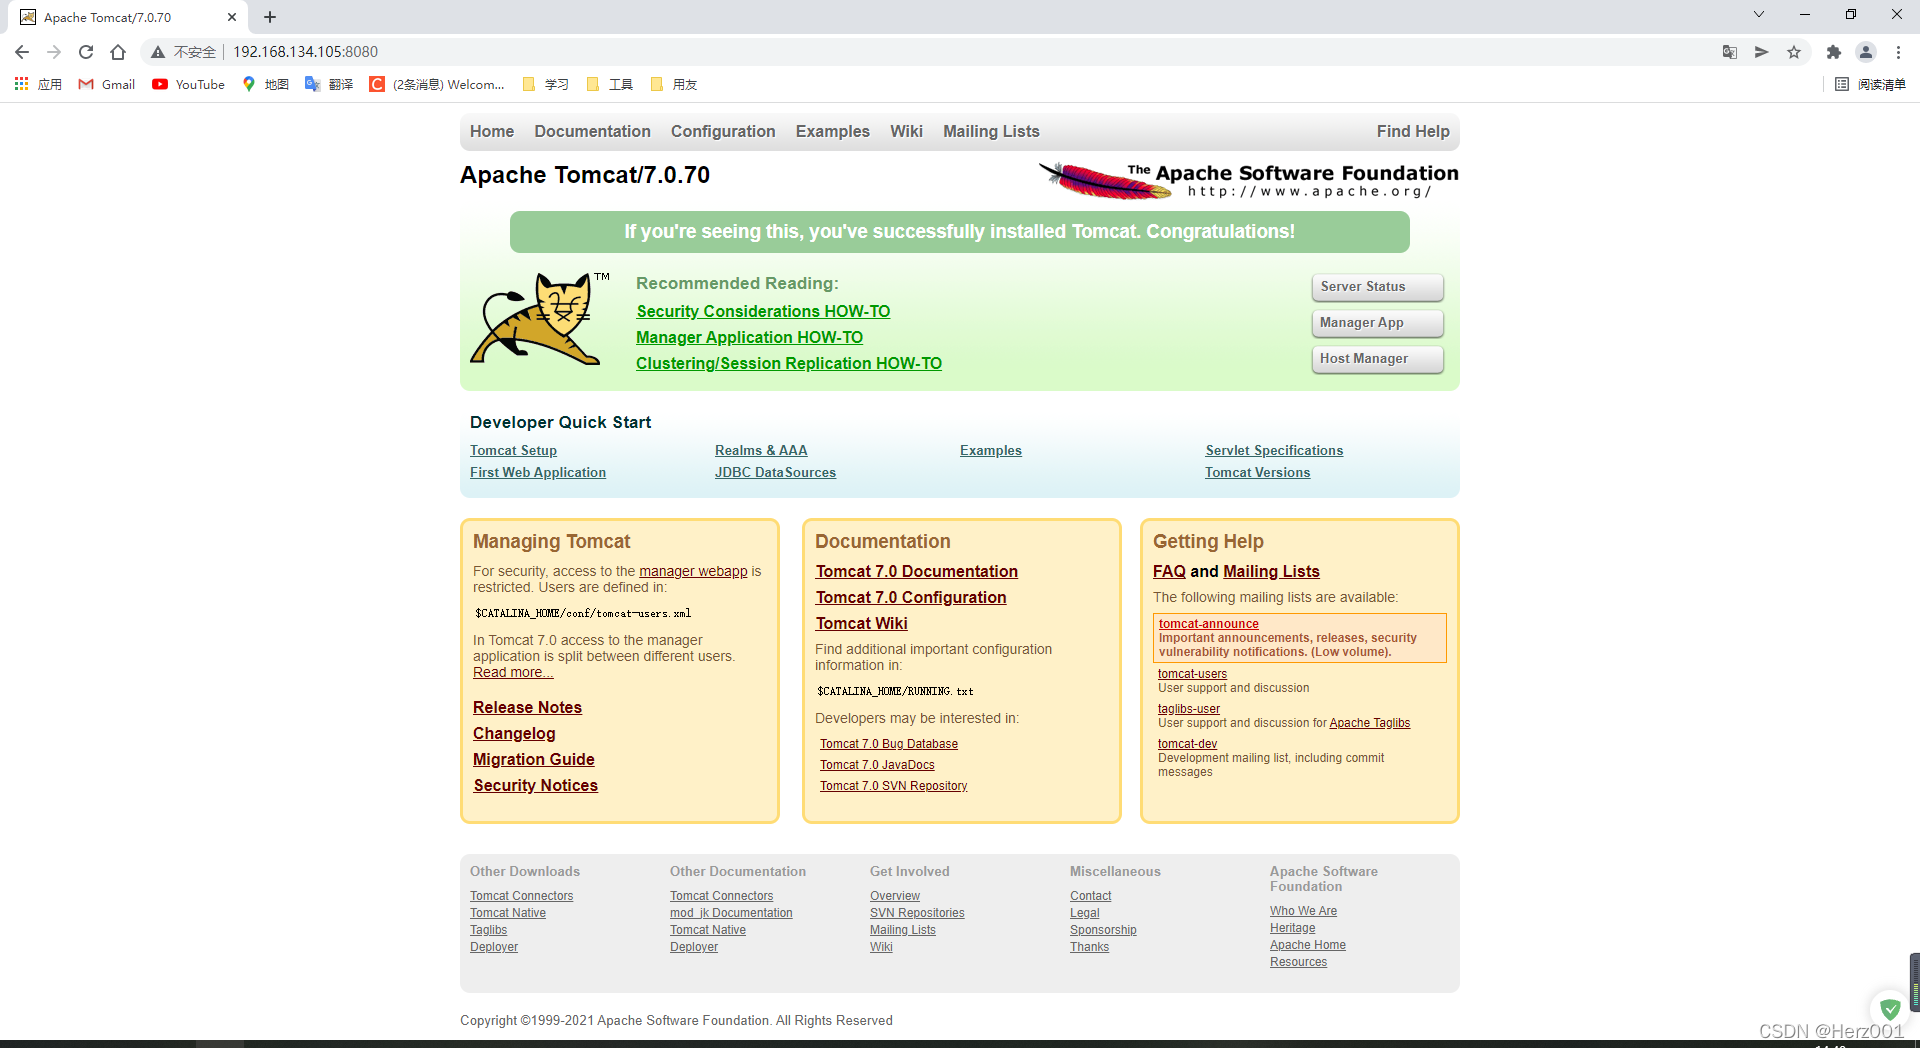Click the green security shield icon
1920x1048 pixels.
pyautogui.click(x=1890, y=1008)
